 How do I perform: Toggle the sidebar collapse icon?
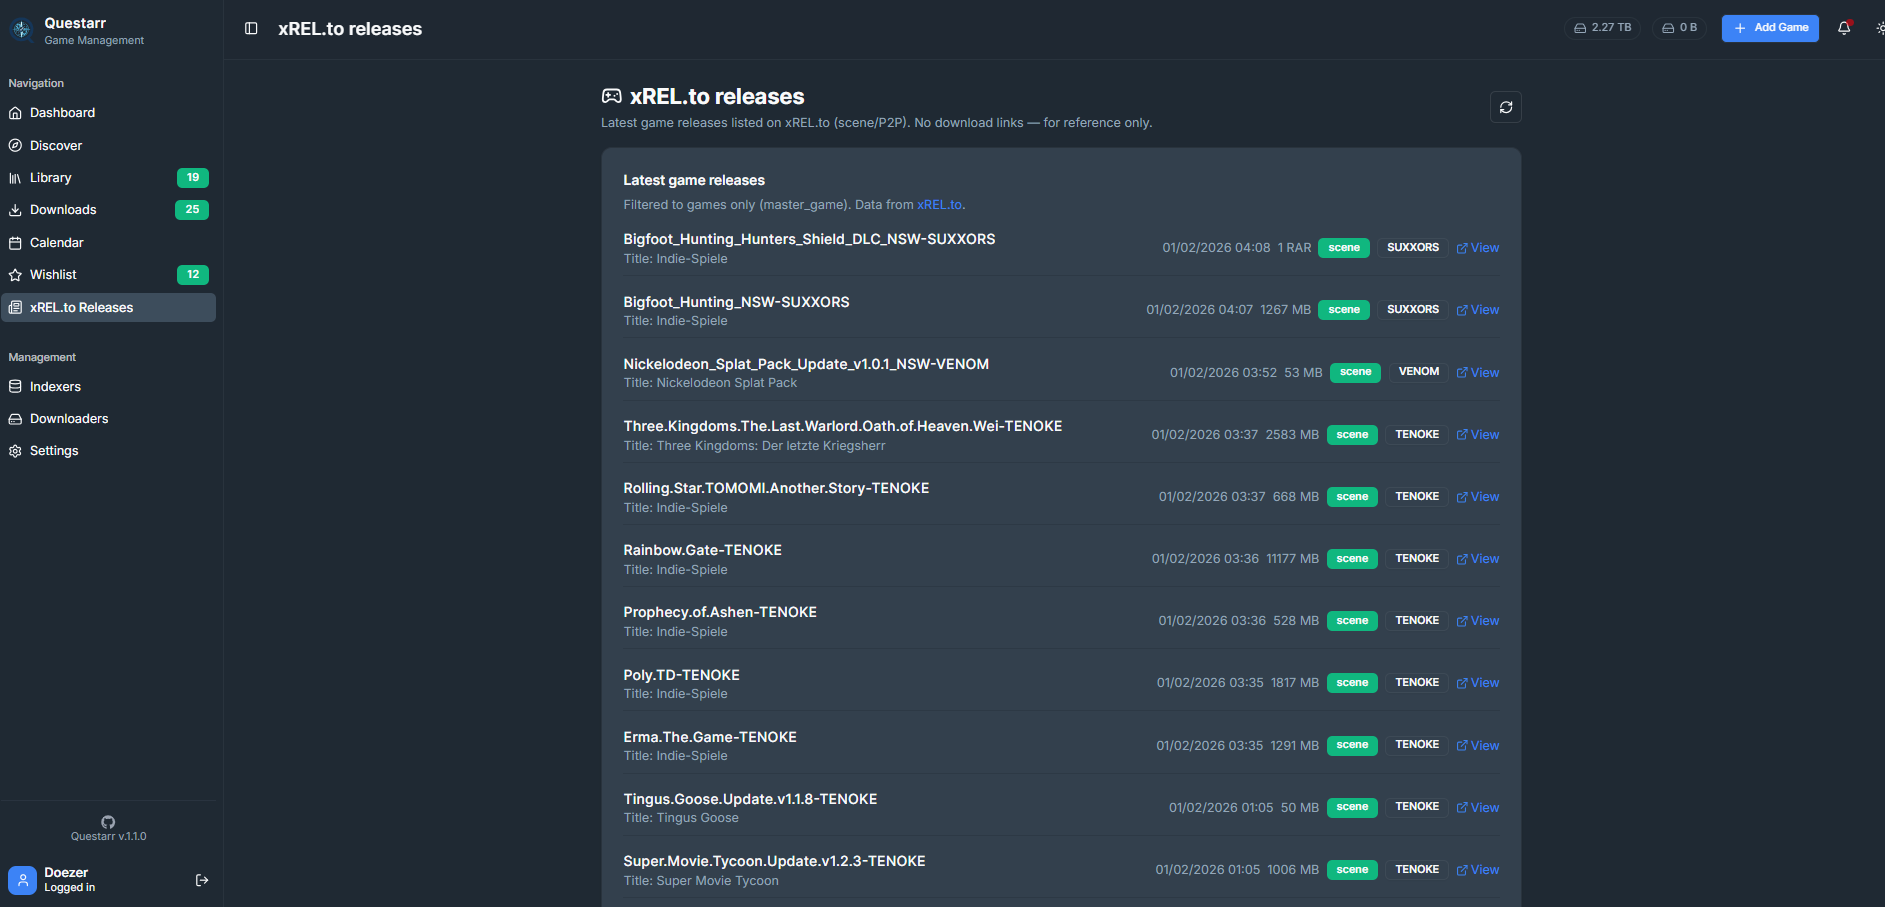[251, 29]
